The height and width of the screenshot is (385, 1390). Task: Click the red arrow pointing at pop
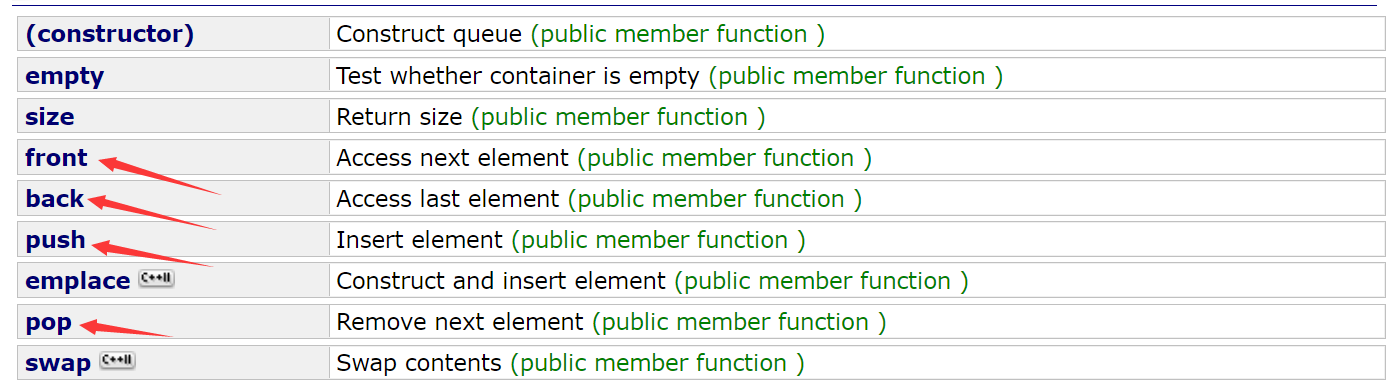coord(126,328)
